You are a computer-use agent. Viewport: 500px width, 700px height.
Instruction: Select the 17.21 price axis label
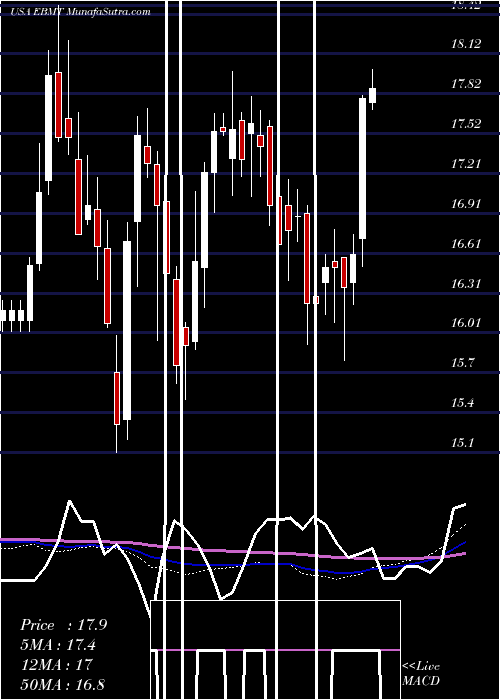click(x=466, y=163)
